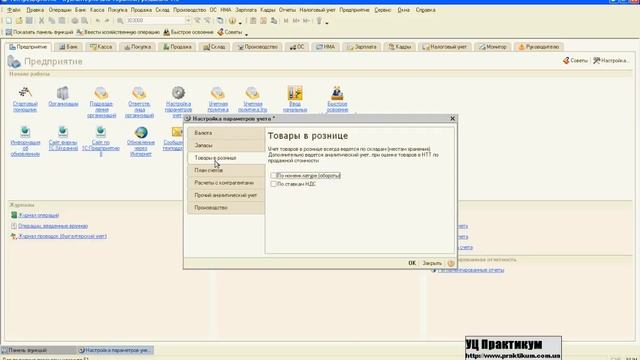Screen dimensions: 640x360
Task: Open the Ввод начальных остатков icon
Action: click(295, 93)
